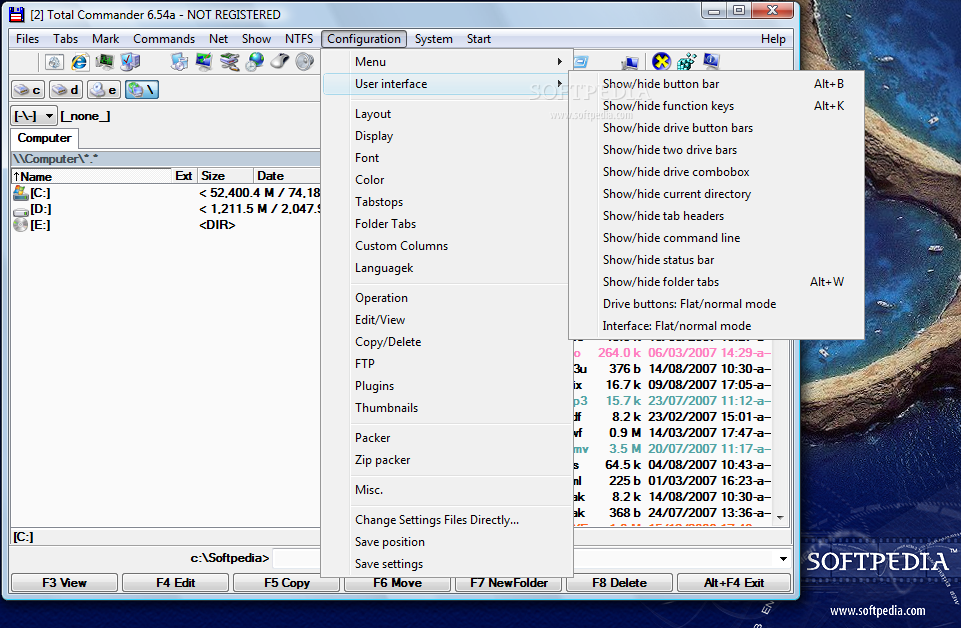
Task: Select drive c button
Action: [x=28, y=90]
